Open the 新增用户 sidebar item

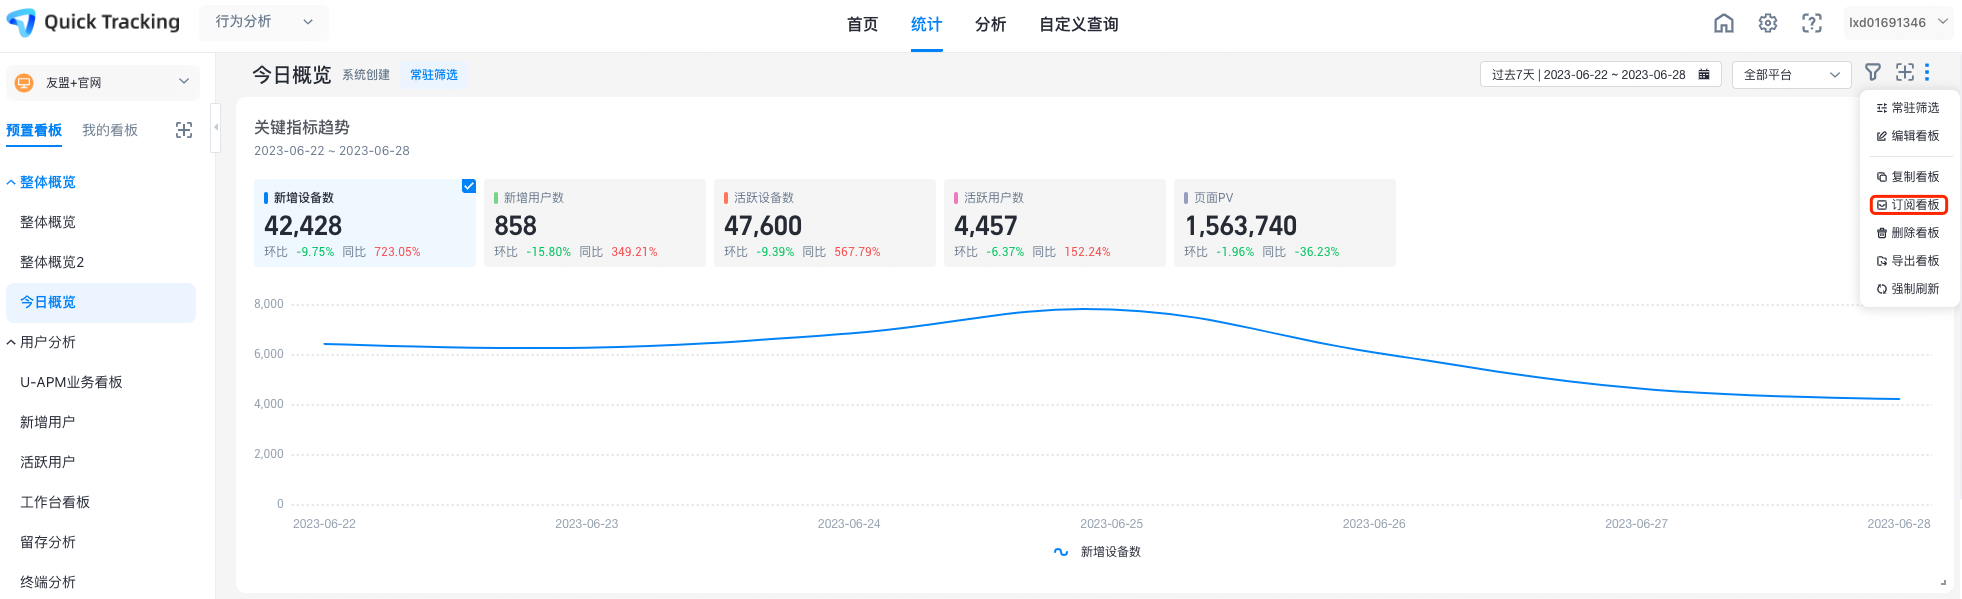tap(48, 422)
